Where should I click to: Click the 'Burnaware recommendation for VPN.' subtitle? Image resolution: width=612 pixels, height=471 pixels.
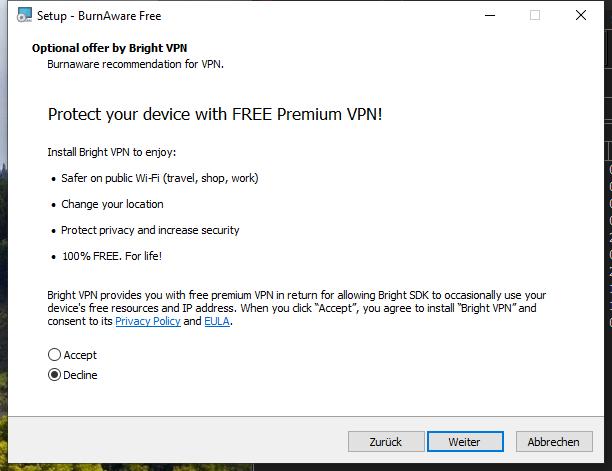click(x=135, y=64)
